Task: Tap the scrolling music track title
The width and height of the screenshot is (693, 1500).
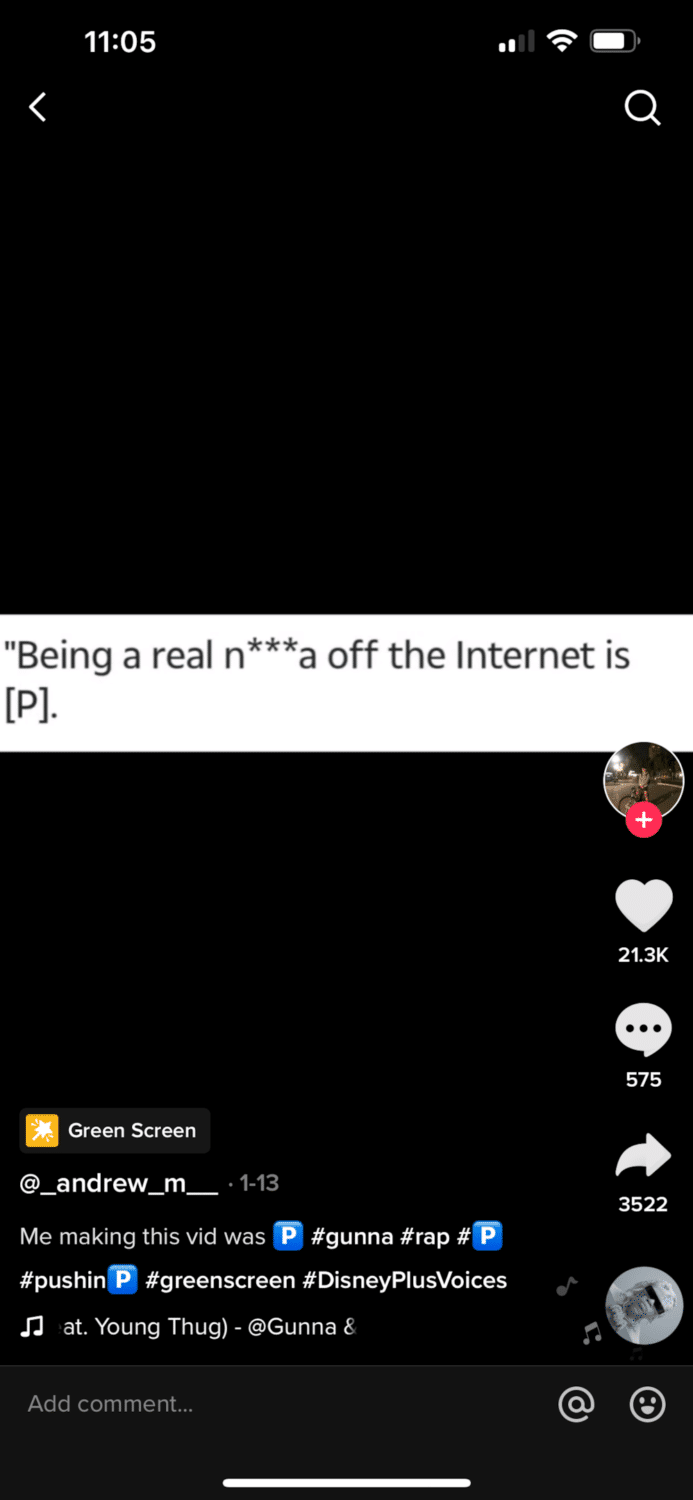Action: 209,1327
